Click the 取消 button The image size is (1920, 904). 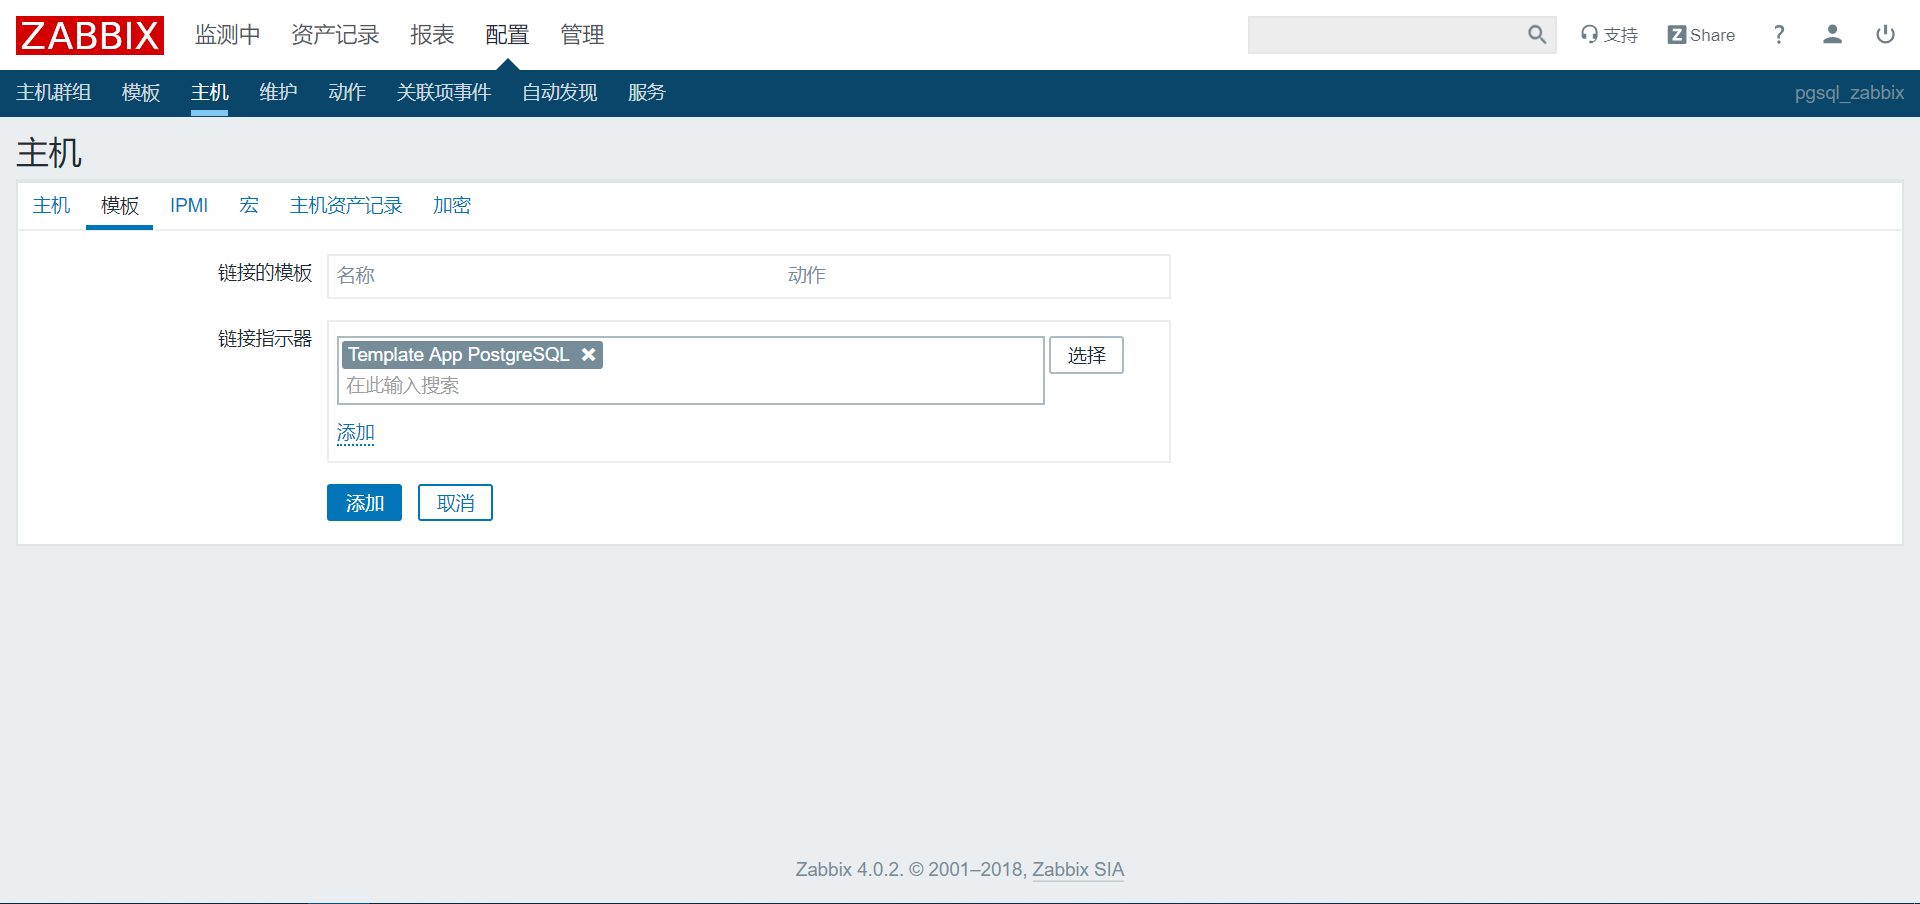click(455, 503)
